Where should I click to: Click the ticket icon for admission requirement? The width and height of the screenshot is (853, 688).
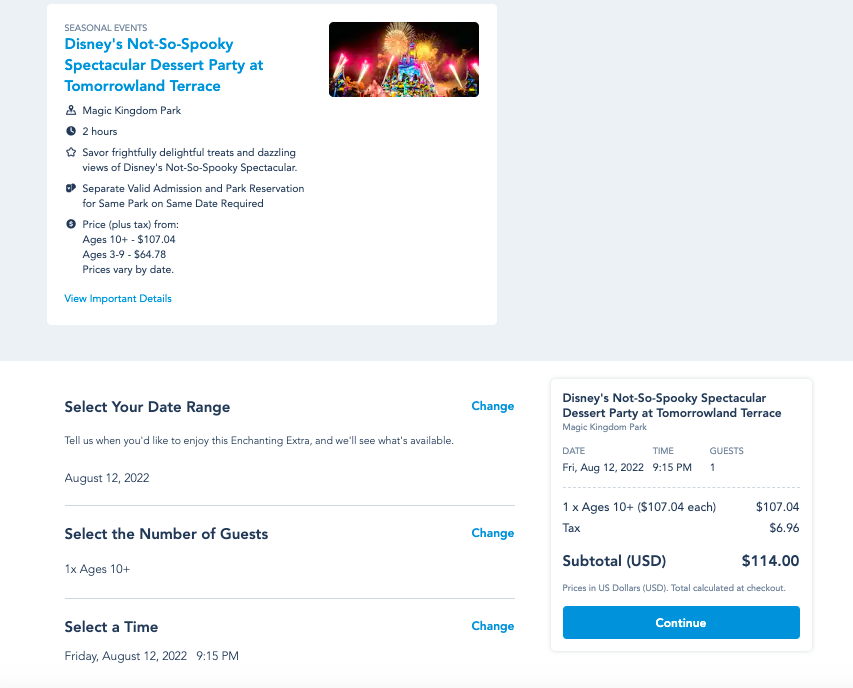(x=71, y=188)
